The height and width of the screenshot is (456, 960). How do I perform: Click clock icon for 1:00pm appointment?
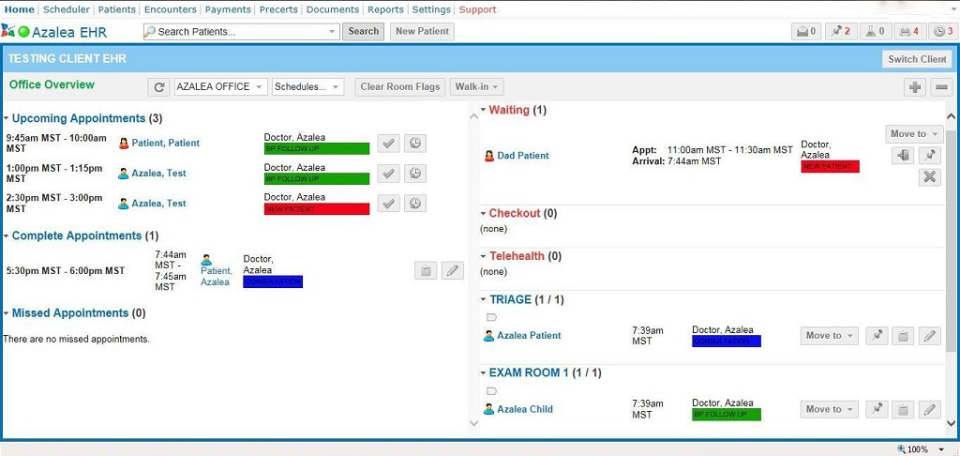click(x=415, y=173)
